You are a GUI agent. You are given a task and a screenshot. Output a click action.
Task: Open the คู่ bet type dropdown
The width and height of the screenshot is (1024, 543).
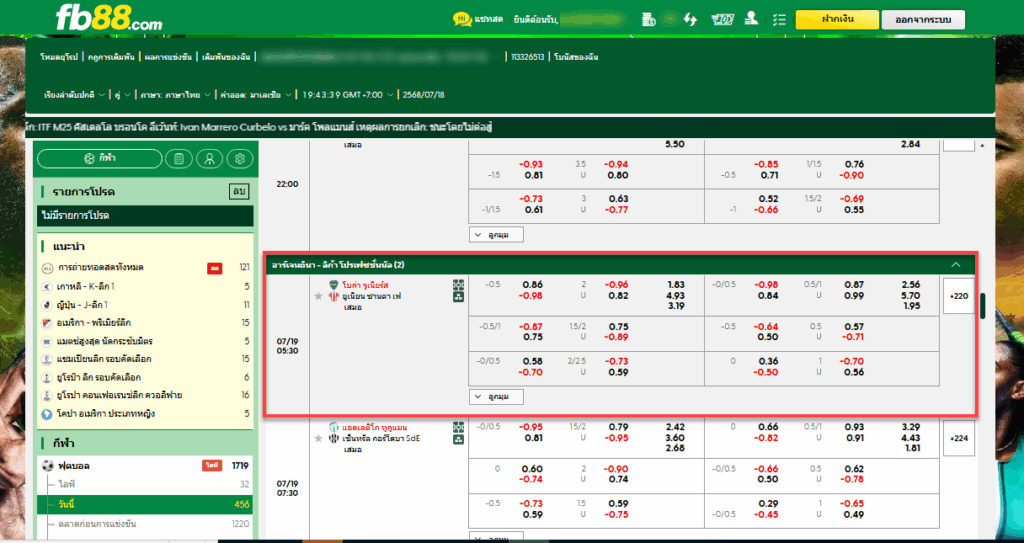[x=123, y=95]
